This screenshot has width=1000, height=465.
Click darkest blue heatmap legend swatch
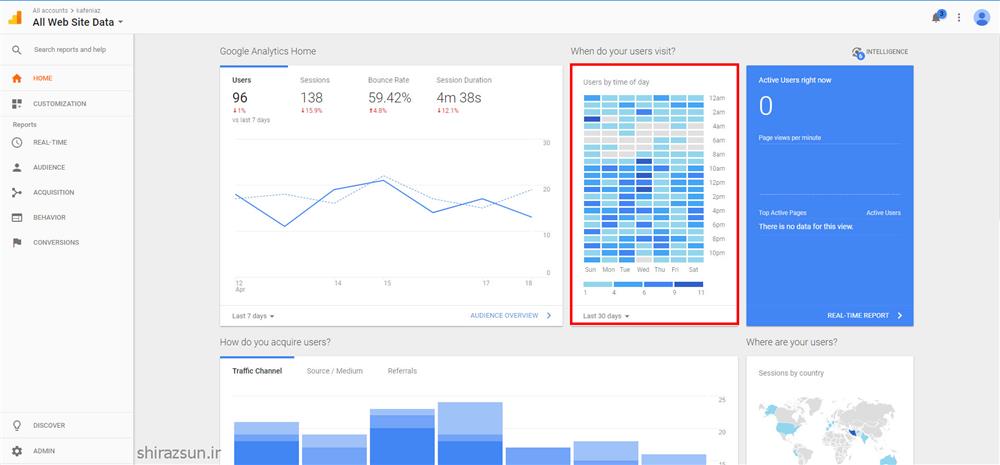click(689, 284)
